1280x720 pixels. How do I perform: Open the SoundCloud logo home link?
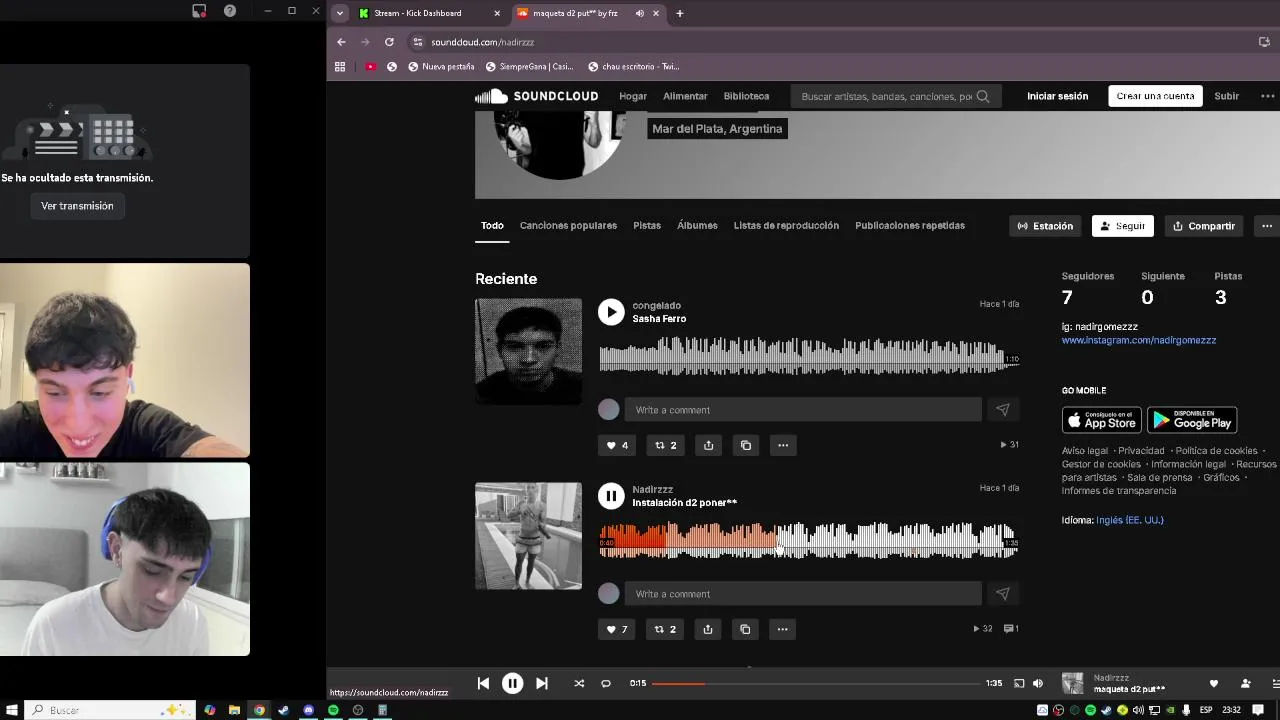pyautogui.click(x=536, y=96)
